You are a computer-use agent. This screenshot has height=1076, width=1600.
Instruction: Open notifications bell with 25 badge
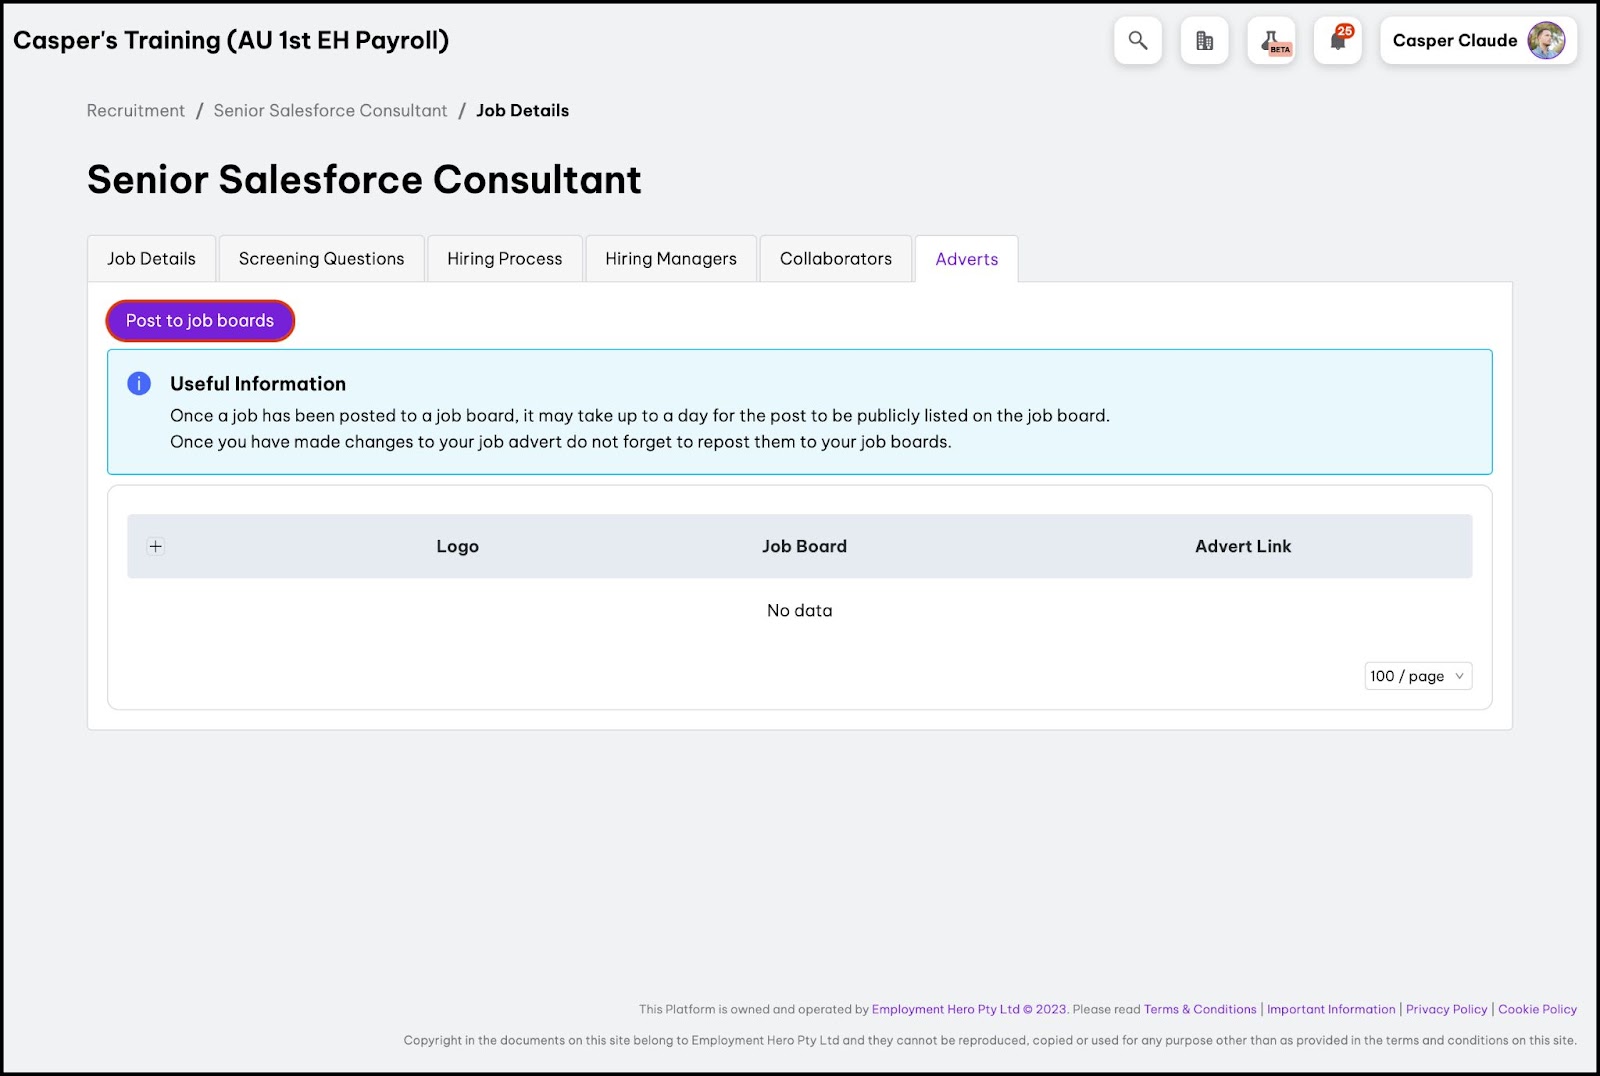[x=1338, y=41]
